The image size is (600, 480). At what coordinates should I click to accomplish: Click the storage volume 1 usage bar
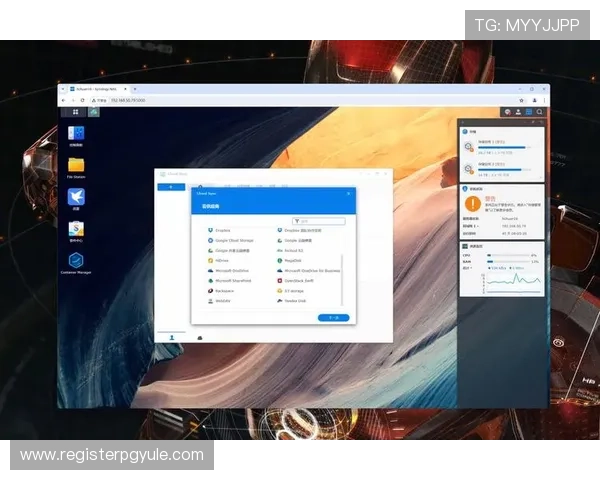504,147
